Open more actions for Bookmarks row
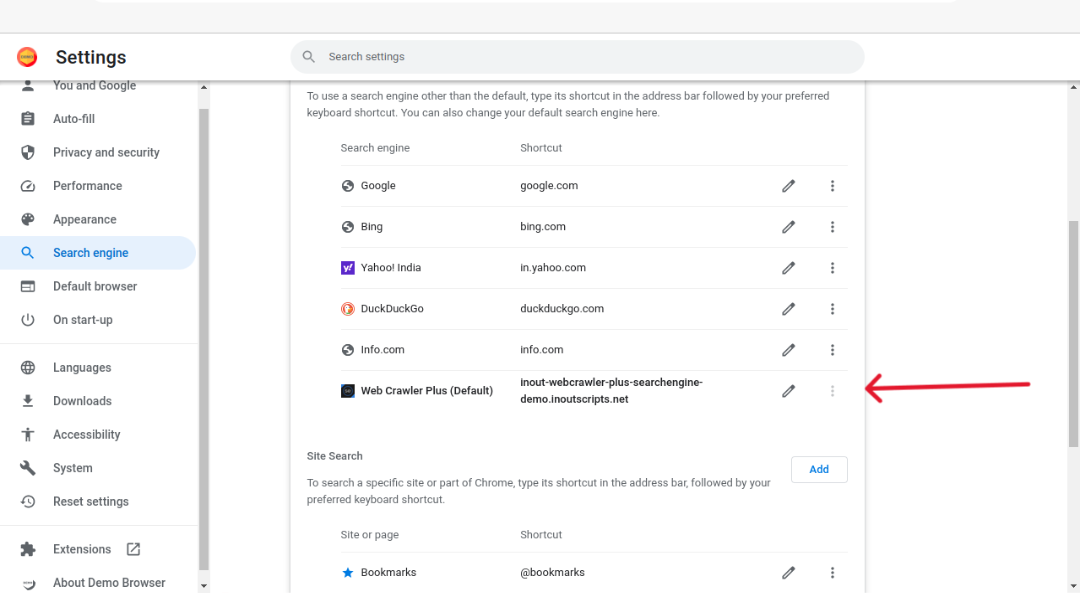 click(832, 572)
